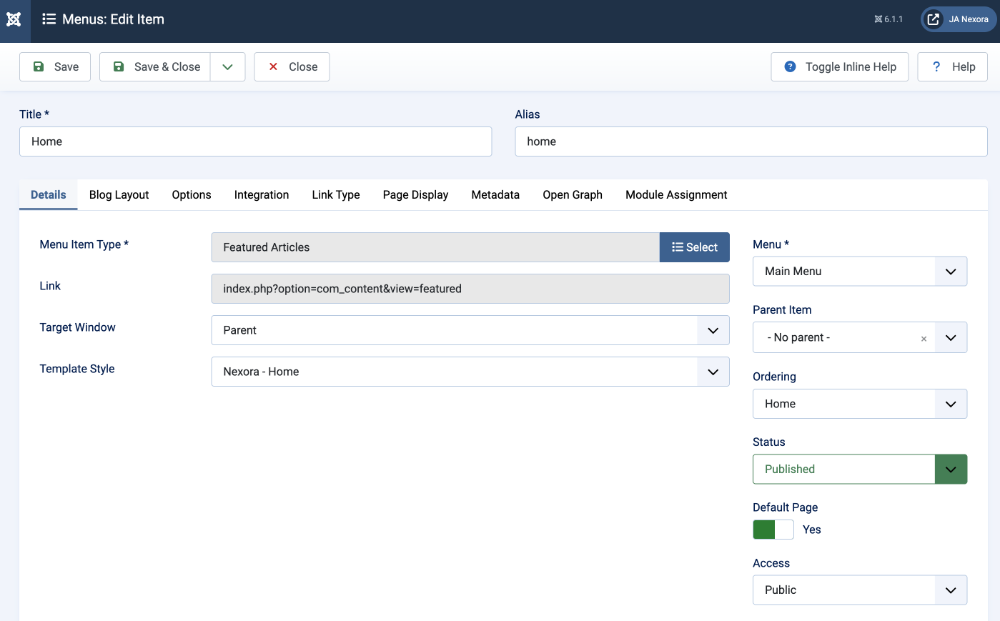Switch to the Integration tab
Viewport: 1000px width, 621px height.
(261, 194)
